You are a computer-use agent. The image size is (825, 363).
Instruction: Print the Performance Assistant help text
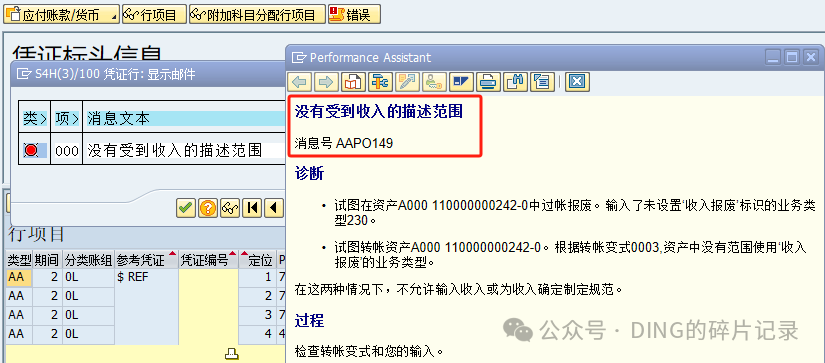pos(488,82)
